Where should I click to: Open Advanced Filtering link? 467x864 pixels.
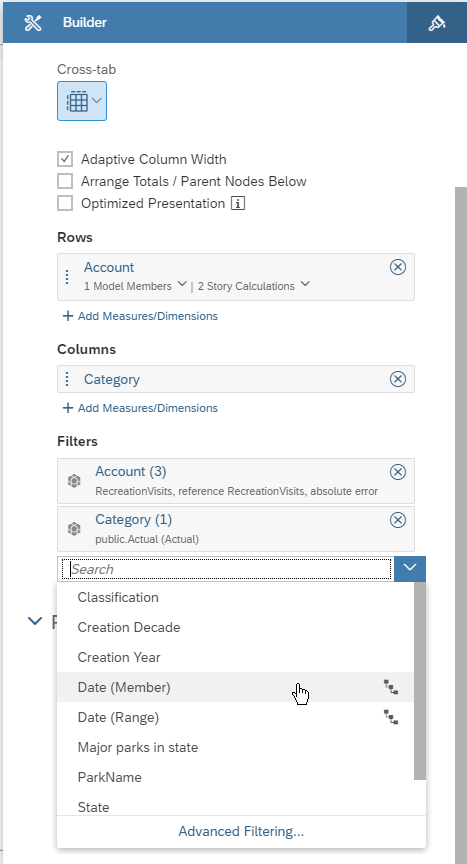pyautogui.click(x=241, y=831)
